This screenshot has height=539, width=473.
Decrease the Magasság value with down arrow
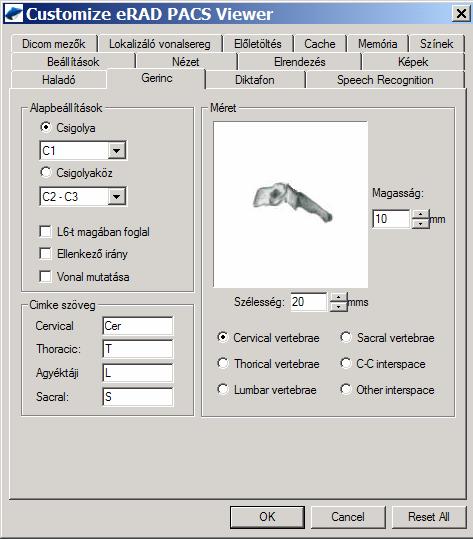click(x=420, y=224)
